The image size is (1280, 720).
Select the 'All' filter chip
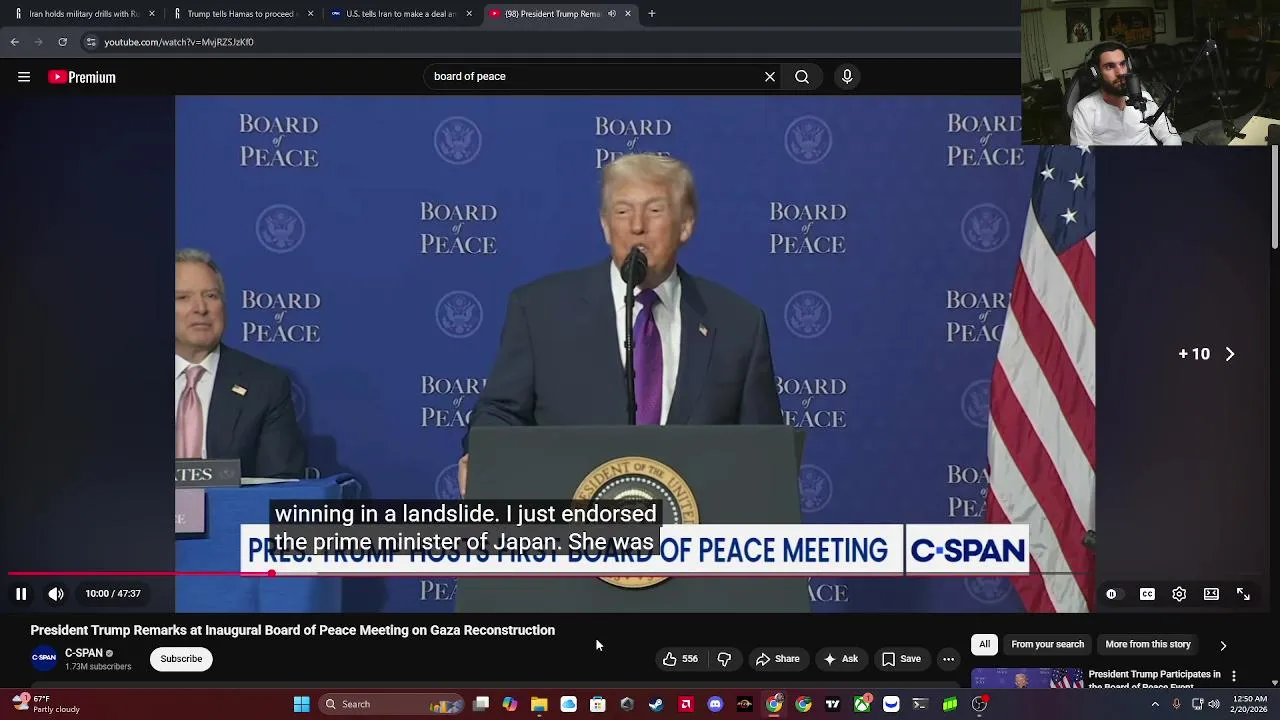(x=984, y=644)
